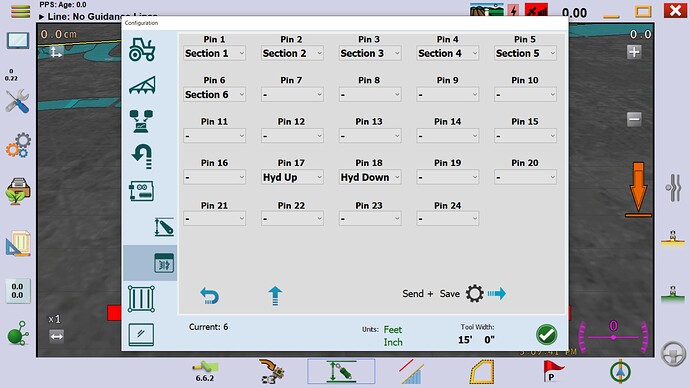The image size is (690, 388).
Task: Toggle the steering wheel autosteer button
Action: pos(673,354)
